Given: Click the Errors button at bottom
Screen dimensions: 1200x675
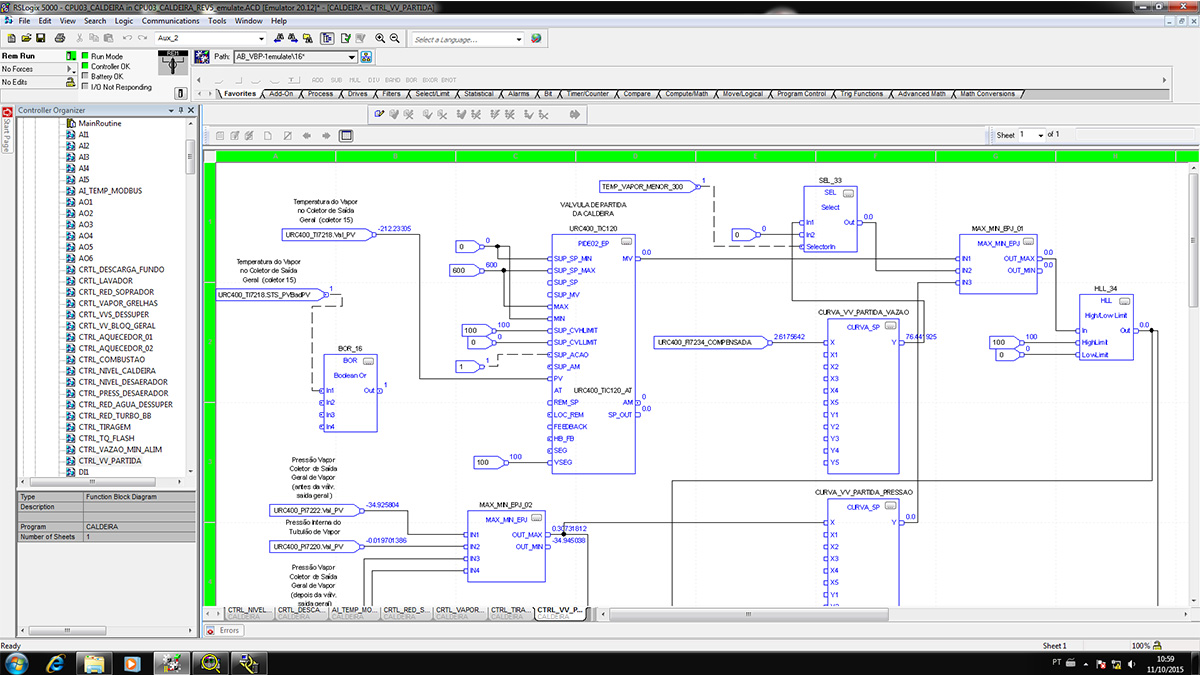Looking at the screenshot, I should (x=224, y=630).
